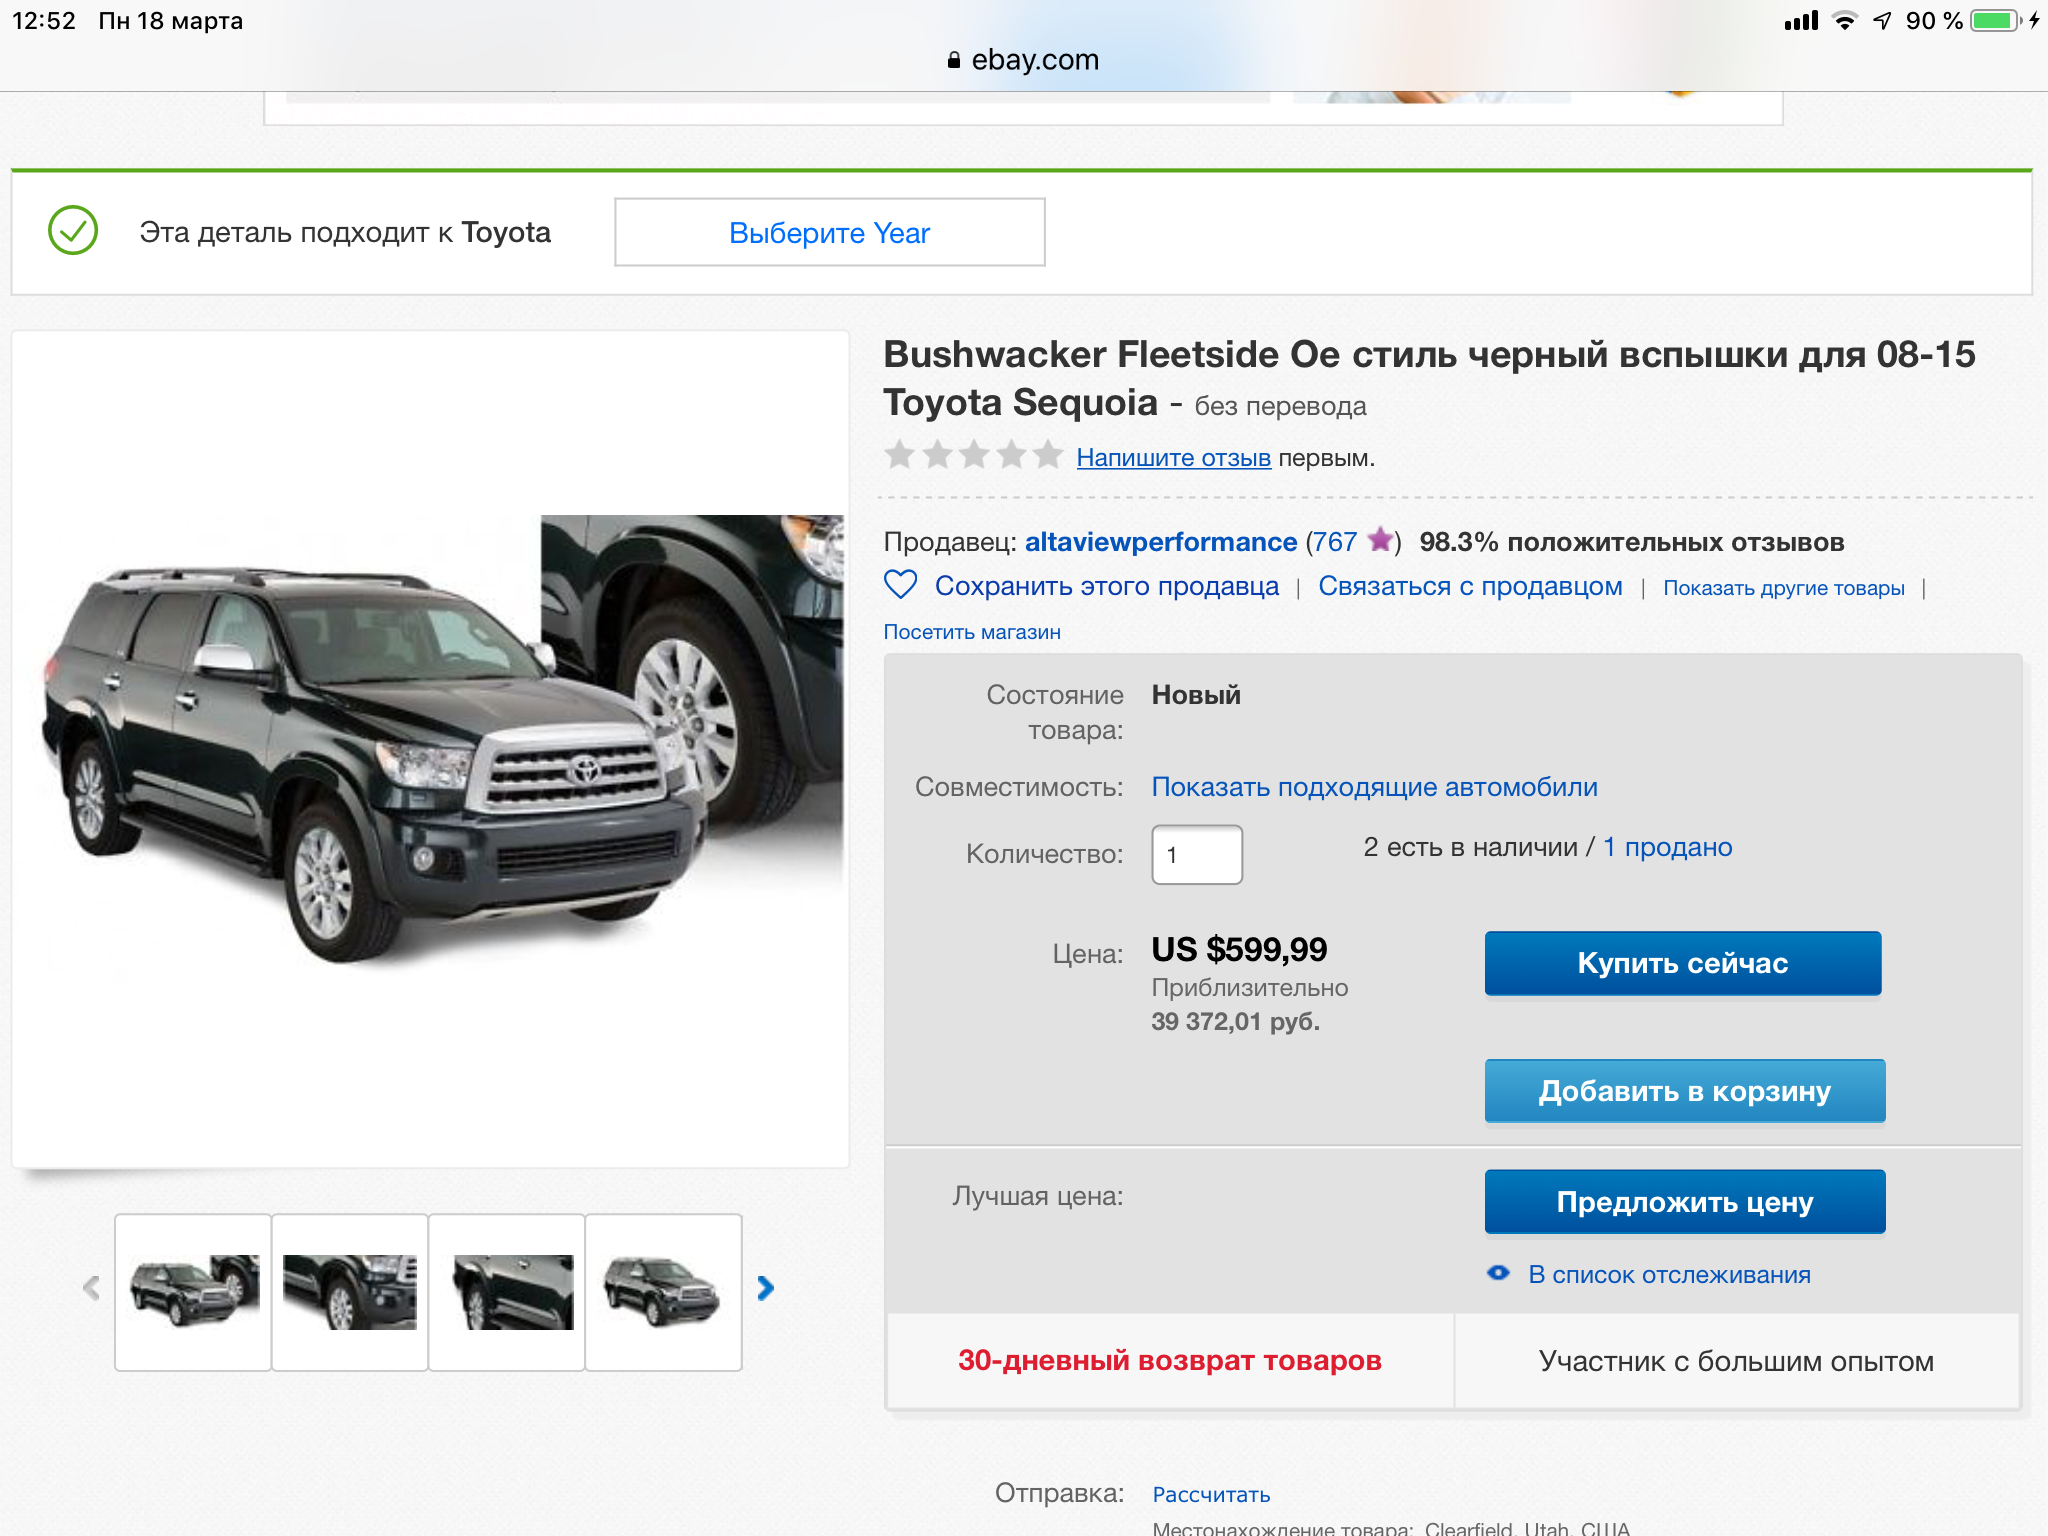Open the altaviewperformance seller link
2048x1536 pixels.
click(x=1161, y=542)
